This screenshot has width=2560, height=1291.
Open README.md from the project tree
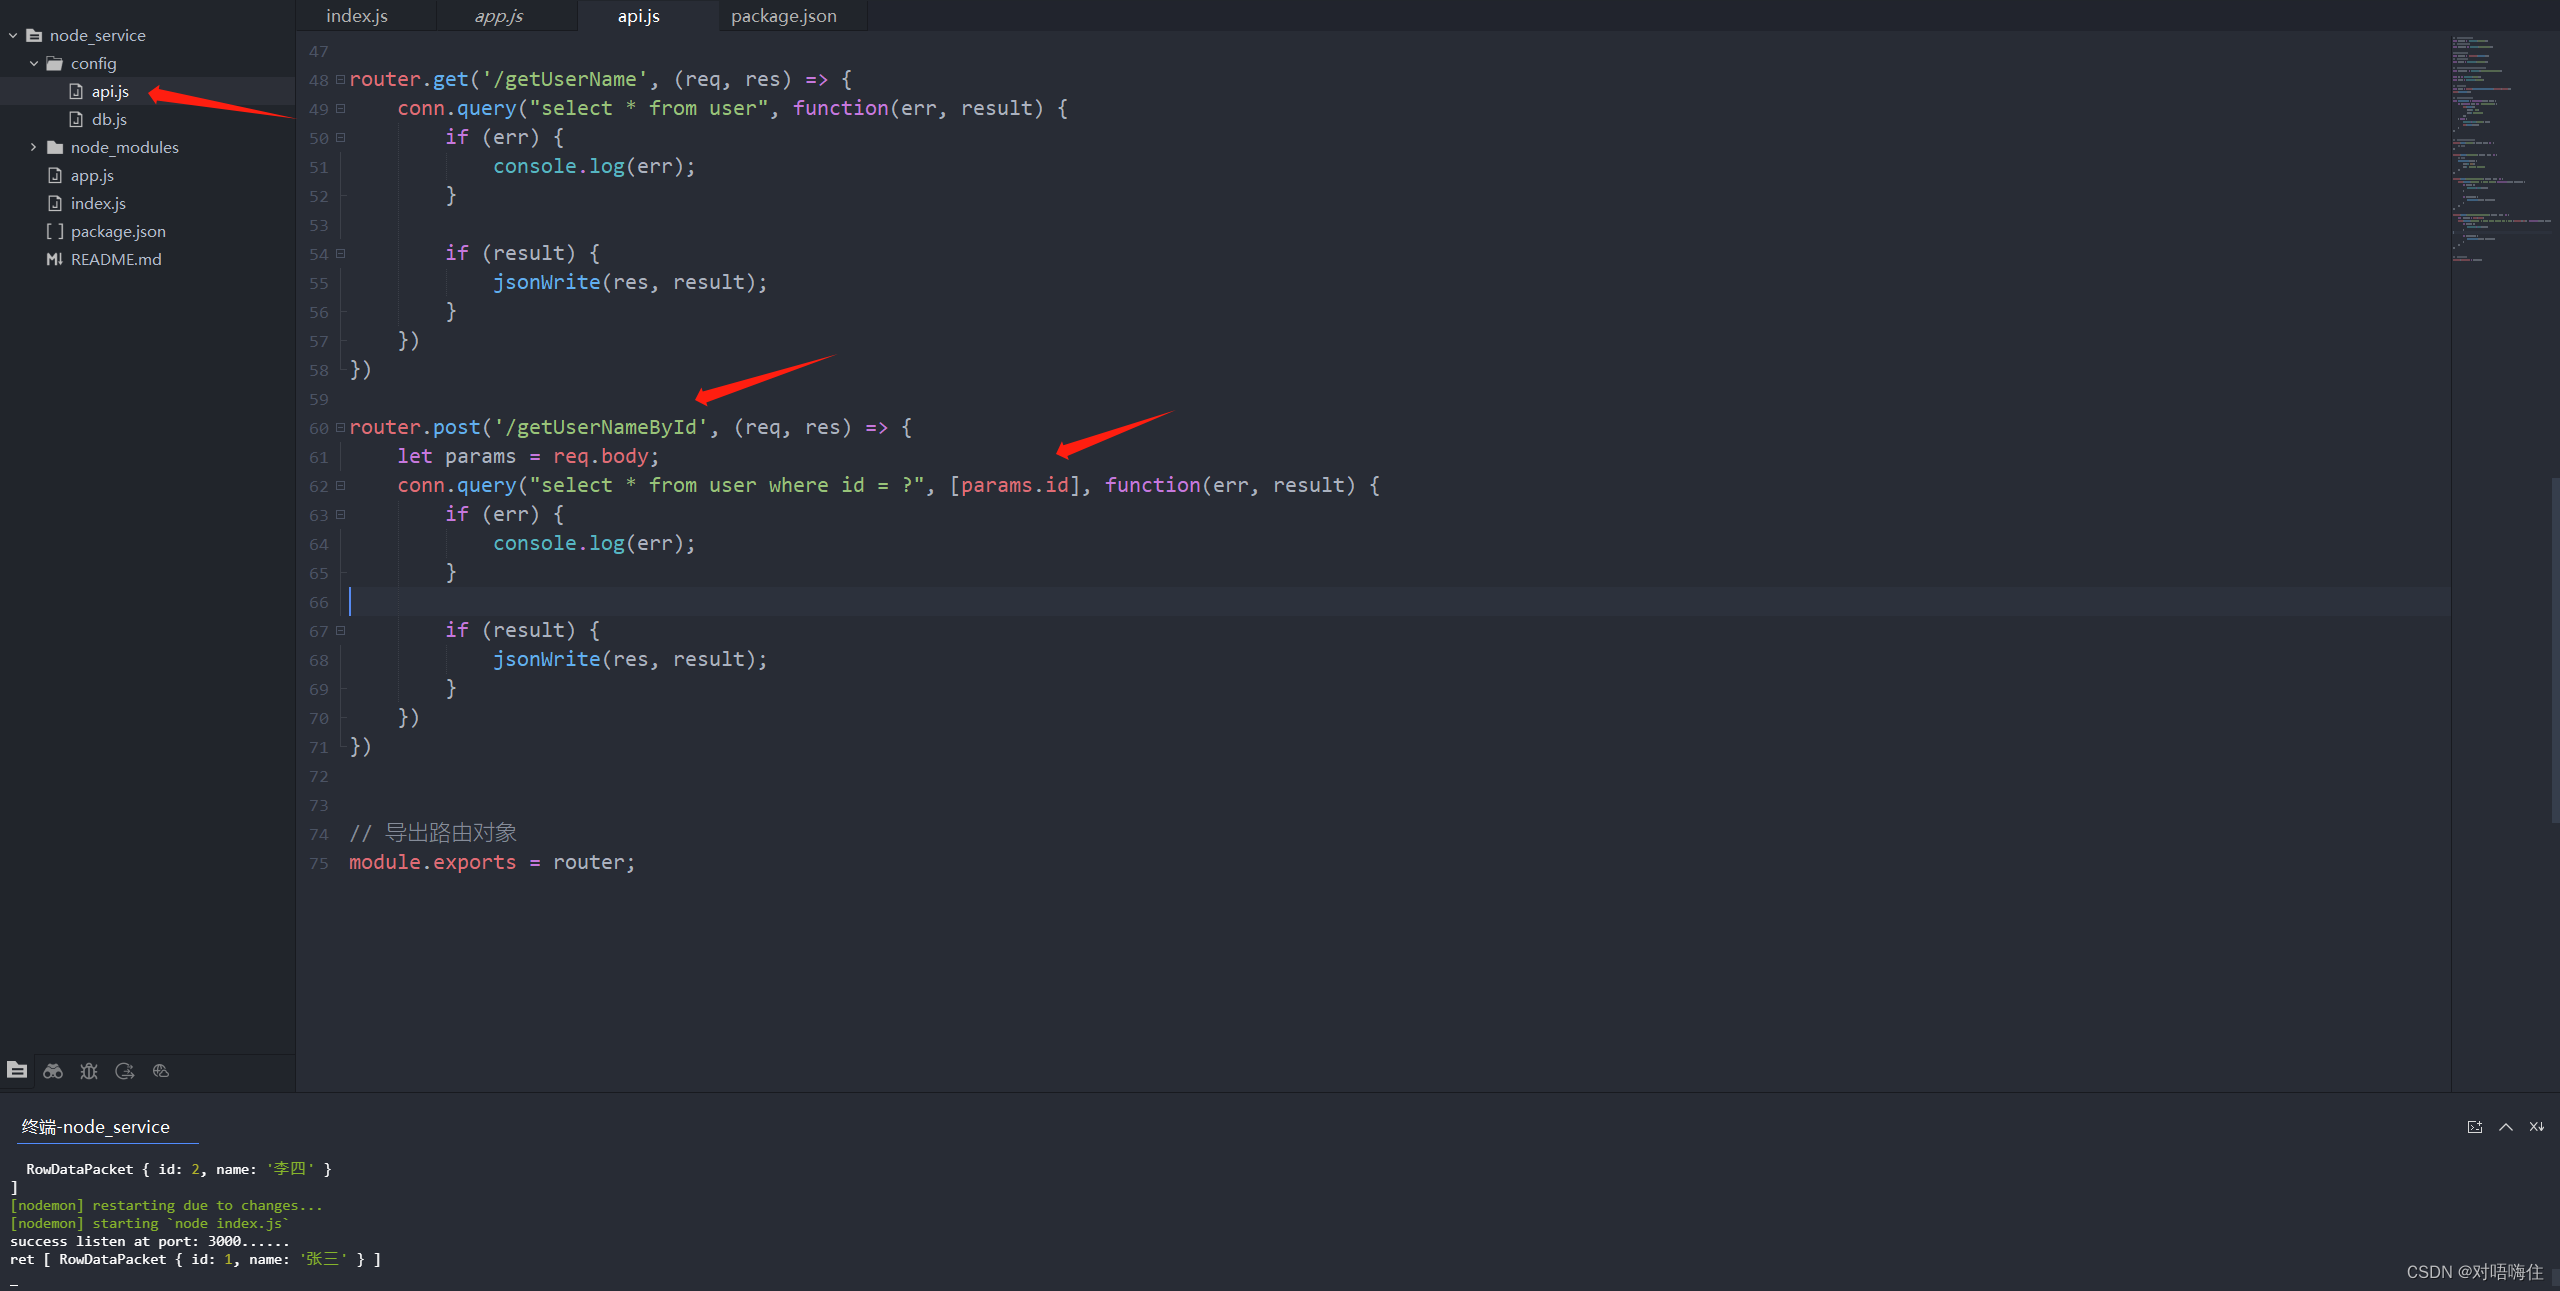pos(116,260)
